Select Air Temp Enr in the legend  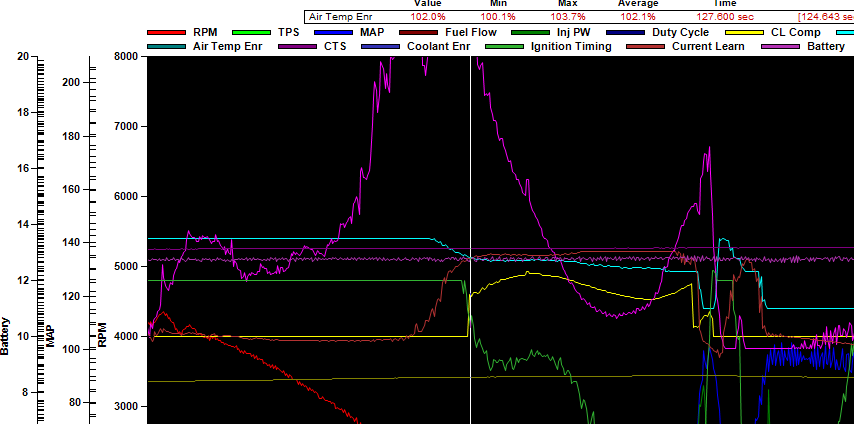pyautogui.click(x=228, y=47)
